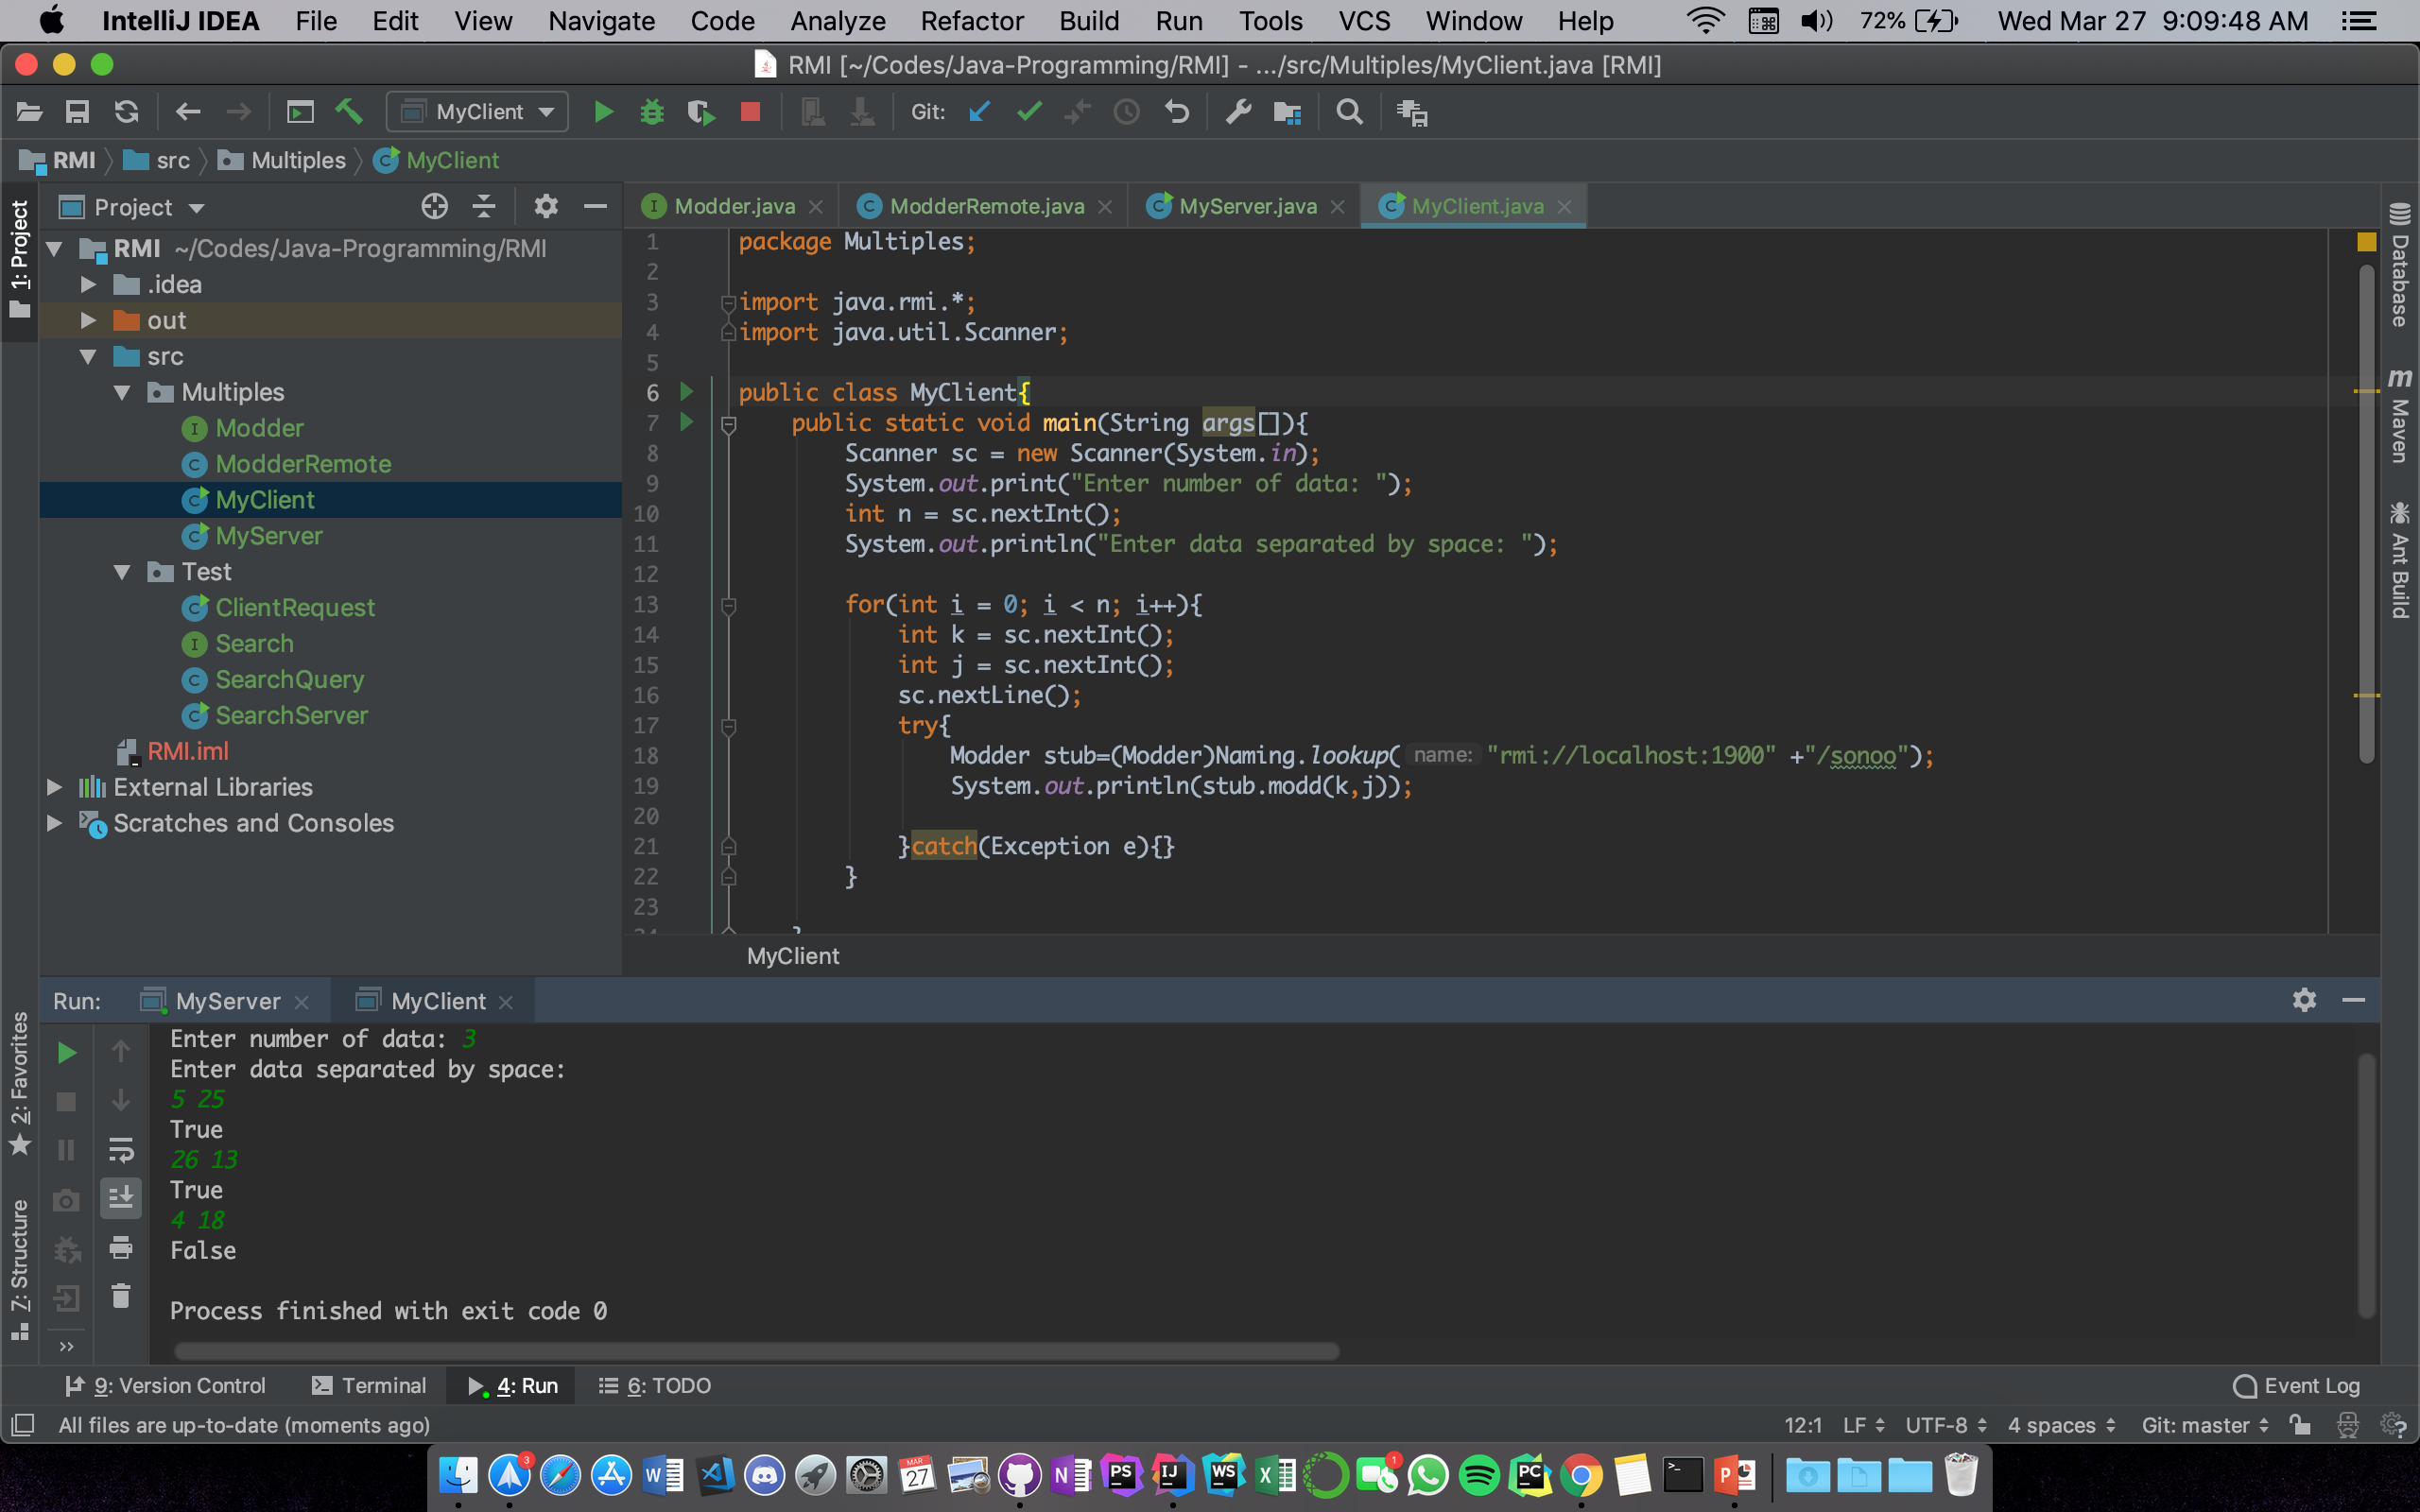This screenshot has width=2420, height=1512.
Task: Click the Git update project arrow
Action: pyautogui.click(x=980, y=112)
